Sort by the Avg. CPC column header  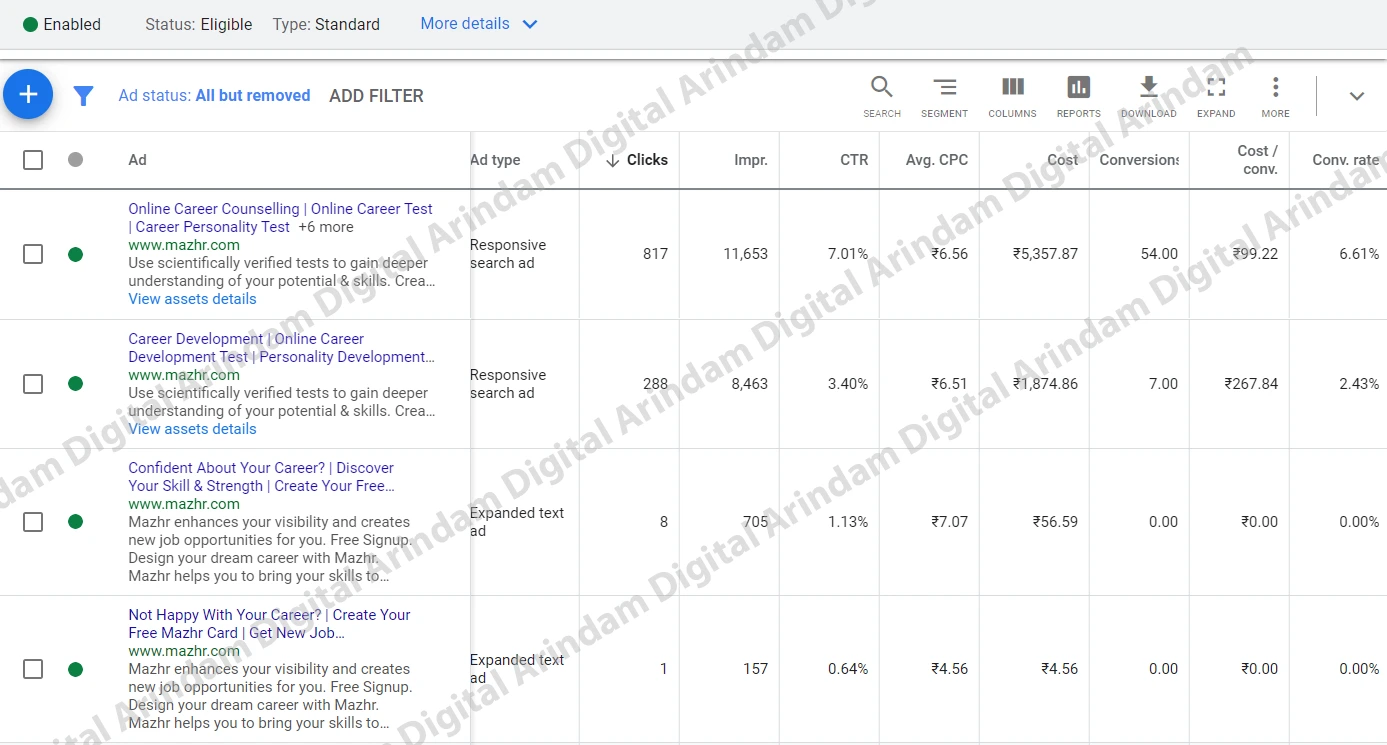click(937, 160)
